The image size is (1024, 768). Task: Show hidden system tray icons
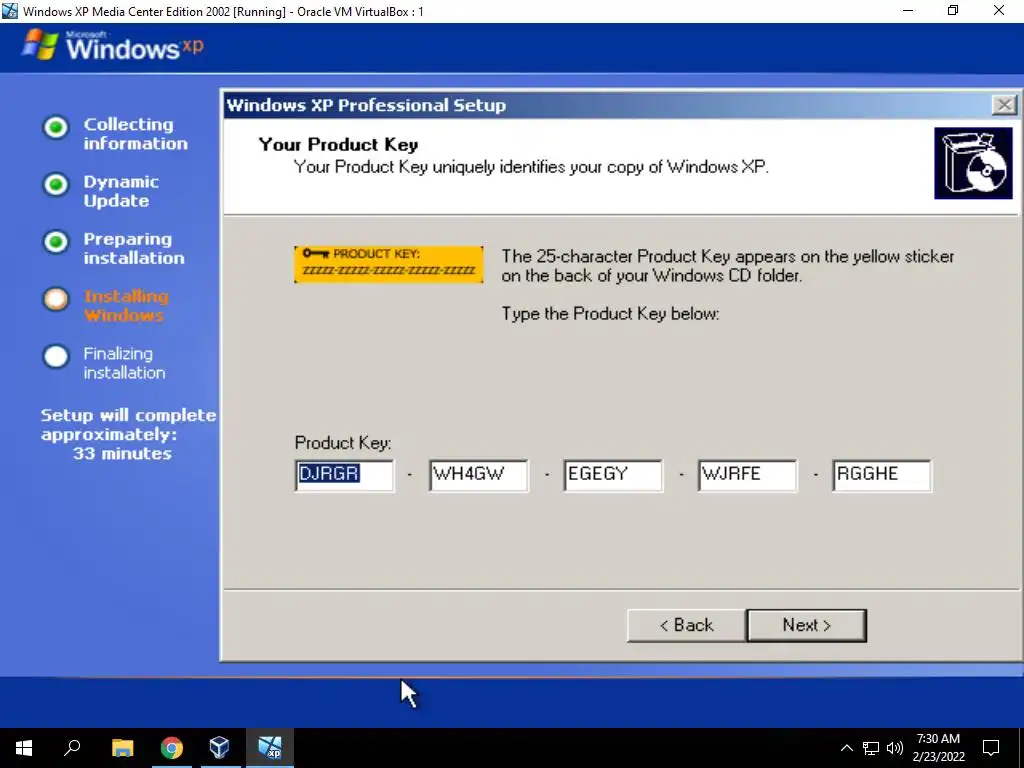point(846,748)
